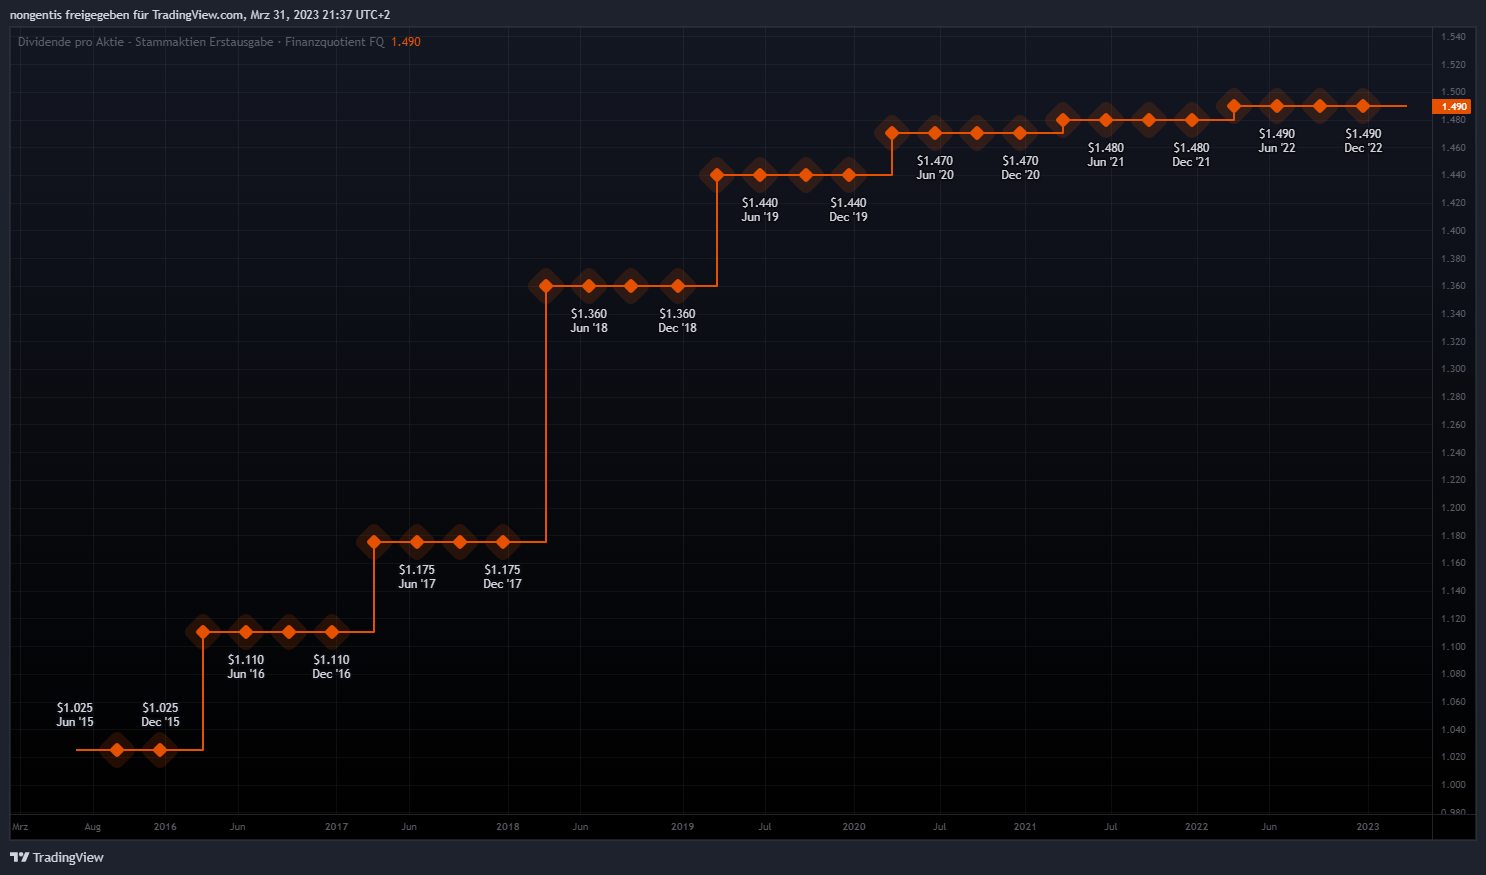Screen dimensions: 1486x875
Task: Click the $1.110 Jun '16 data label
Action: point(246,666)
